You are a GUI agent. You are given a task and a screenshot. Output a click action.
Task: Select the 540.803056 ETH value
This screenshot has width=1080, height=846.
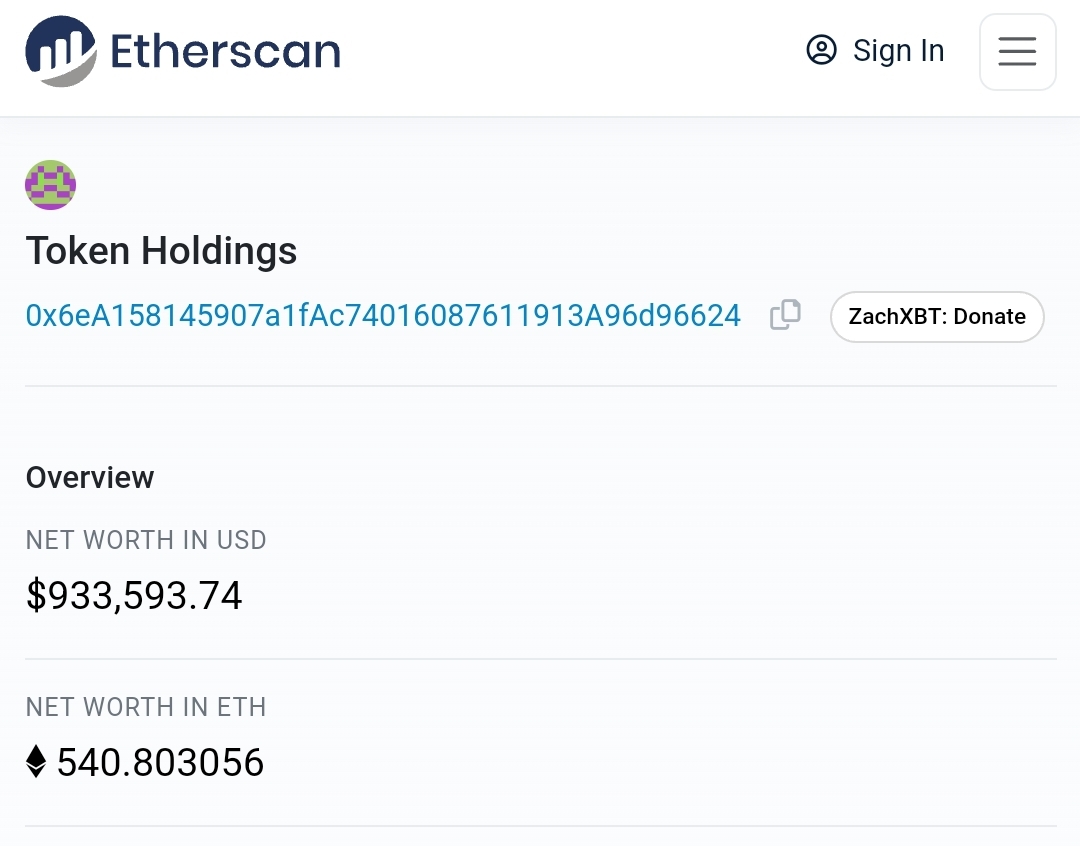click(160, 763)
